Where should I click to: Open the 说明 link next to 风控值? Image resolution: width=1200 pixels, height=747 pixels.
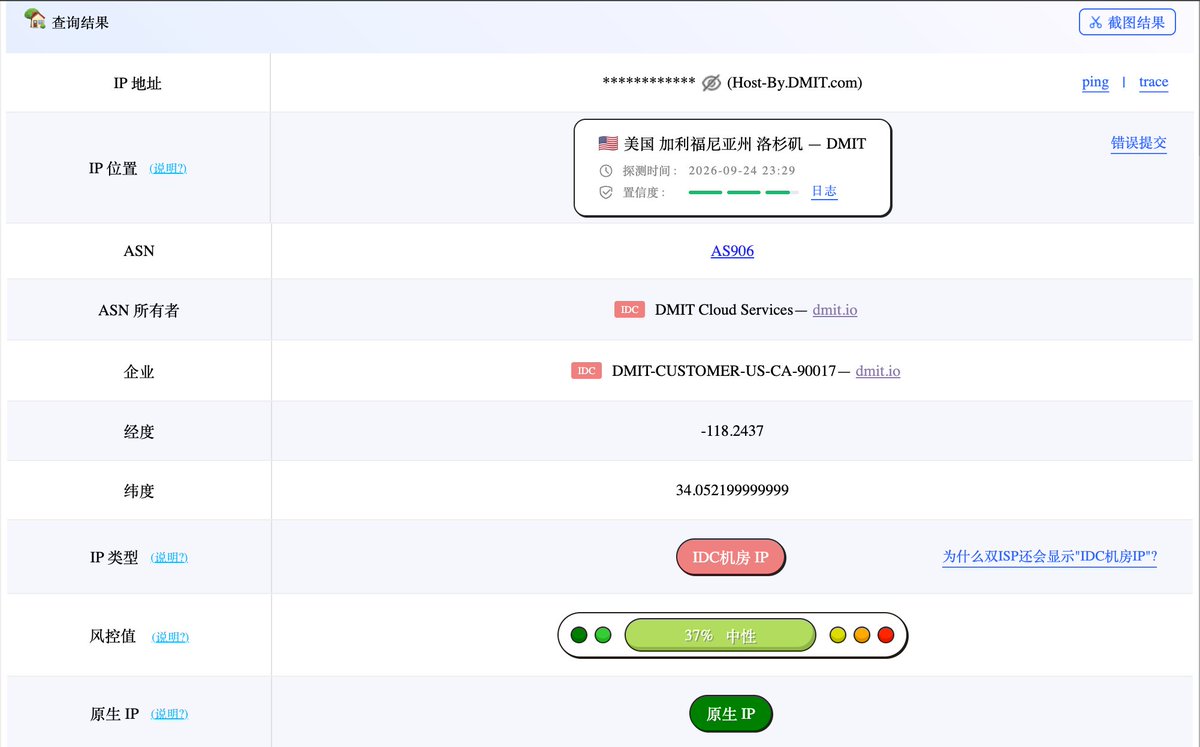coord(170,636)
